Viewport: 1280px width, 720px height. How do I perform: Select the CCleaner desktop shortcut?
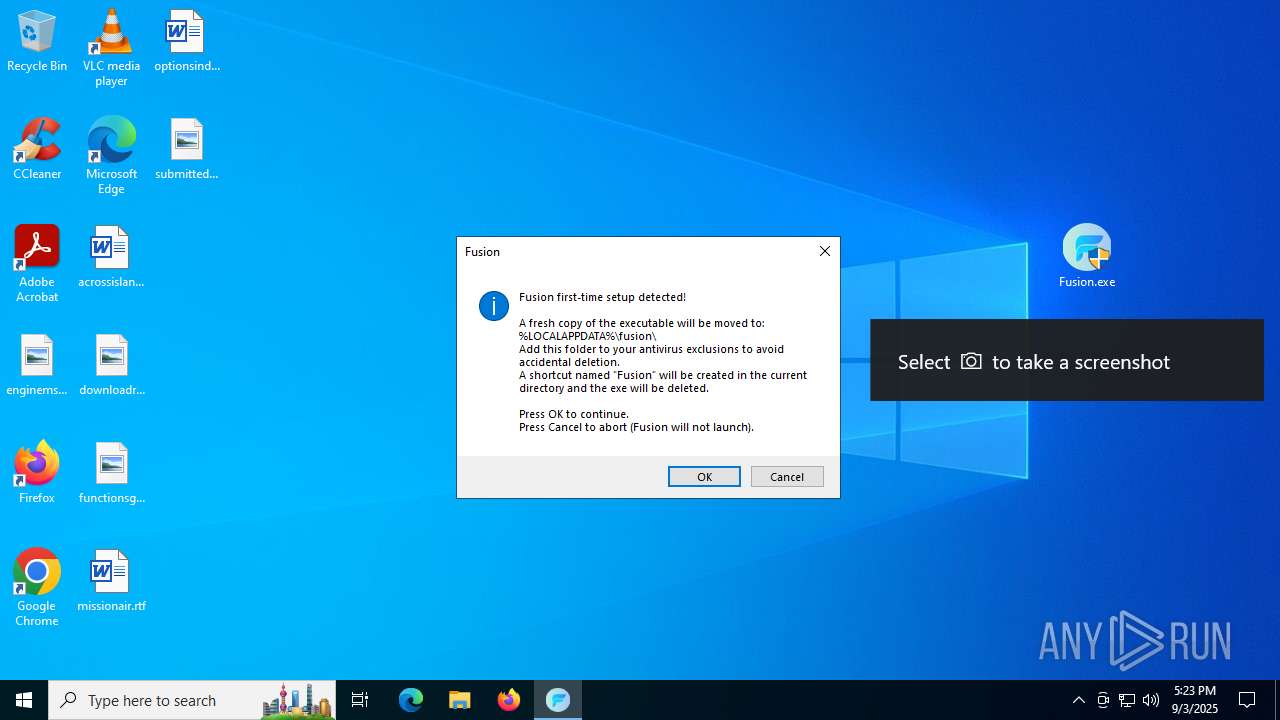tap(37, 149)
